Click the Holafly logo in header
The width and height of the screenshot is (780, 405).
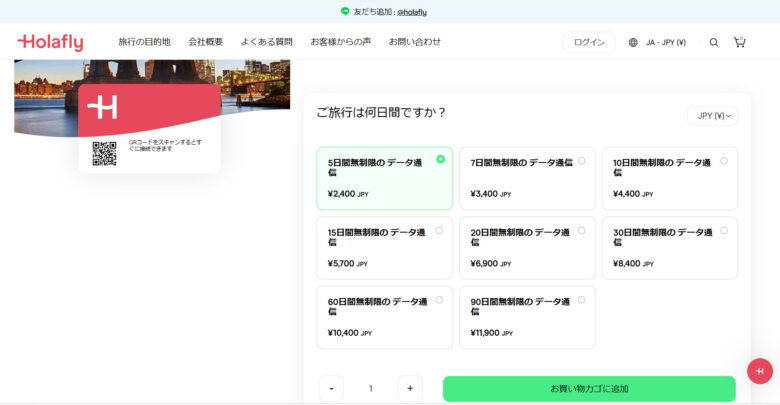(x=50, y=42)
